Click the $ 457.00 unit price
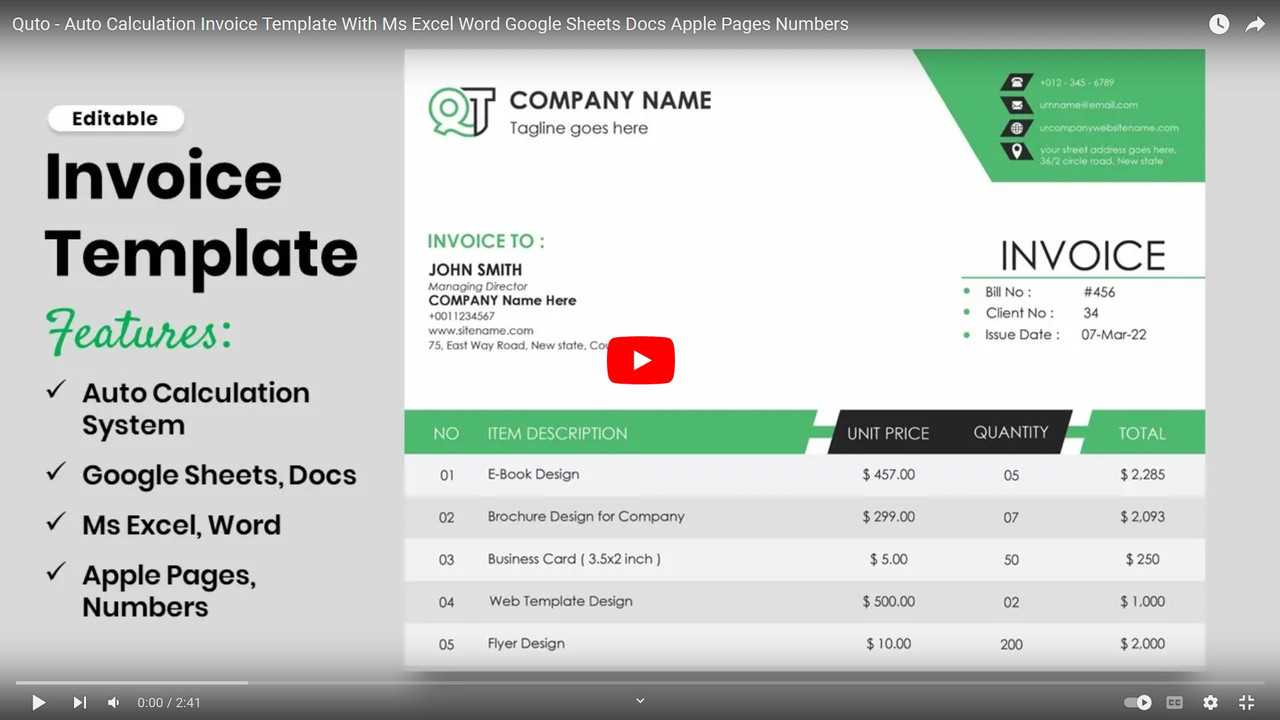 (x=888, y=475)
